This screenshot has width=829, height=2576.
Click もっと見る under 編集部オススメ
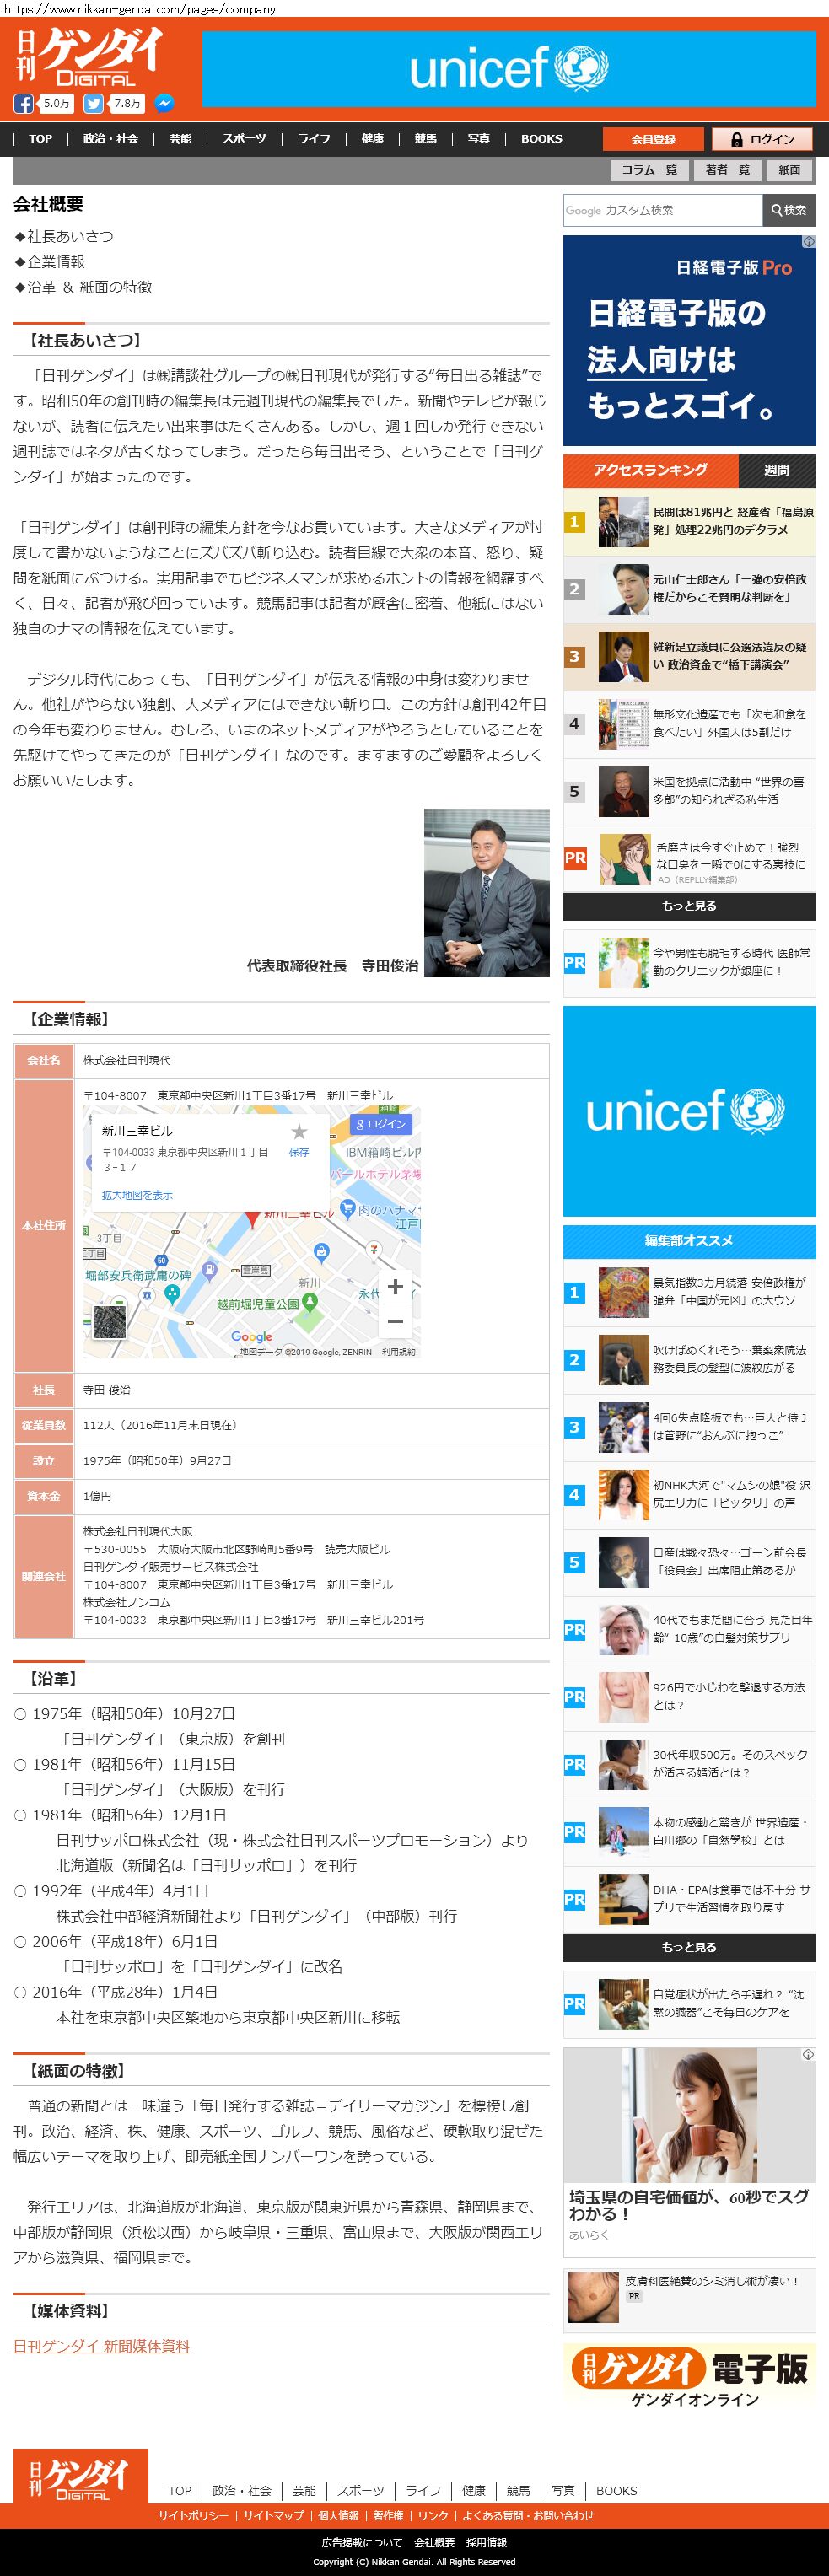(689, 1947)
